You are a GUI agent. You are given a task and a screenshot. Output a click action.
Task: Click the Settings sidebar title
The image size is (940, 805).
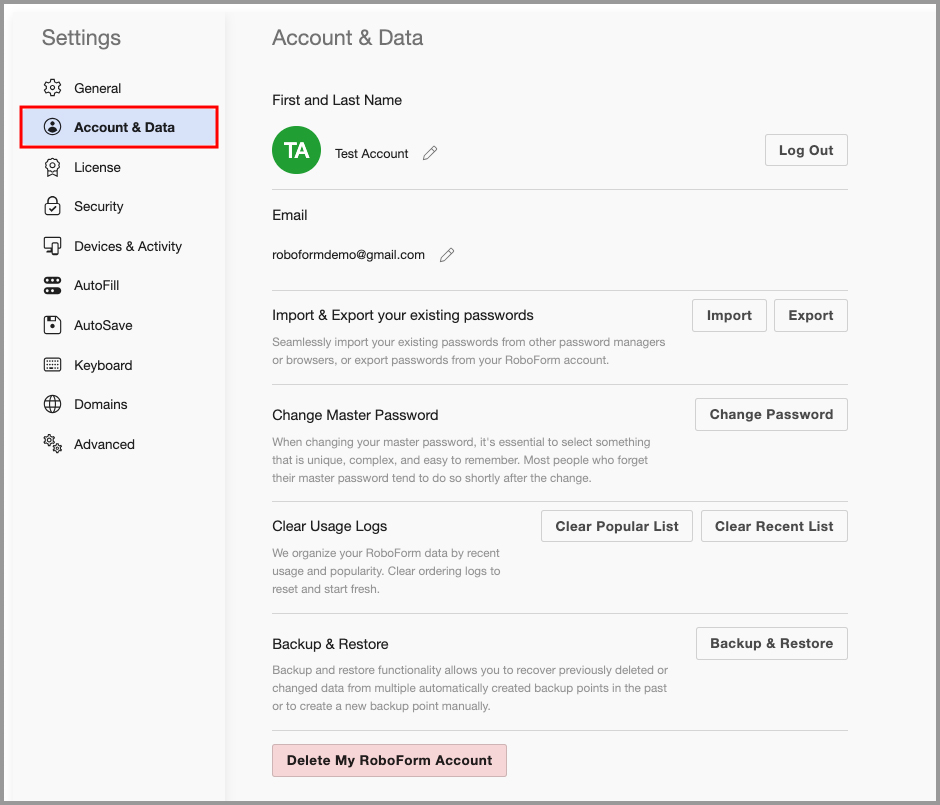82,38
